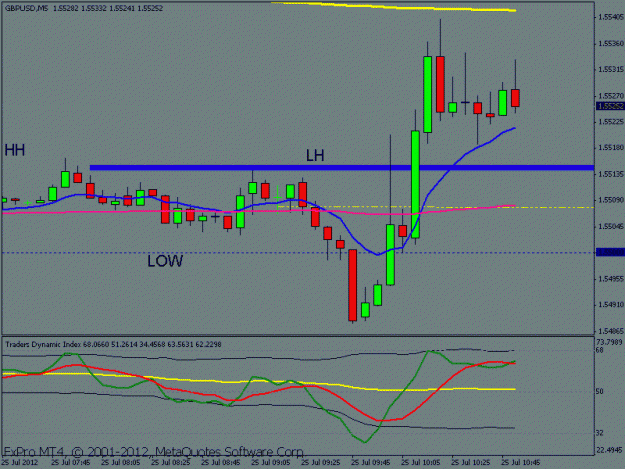Viewport: 625px width, 469px height.
Task: Click price scale value 1.55090
Action: point(610,200)
